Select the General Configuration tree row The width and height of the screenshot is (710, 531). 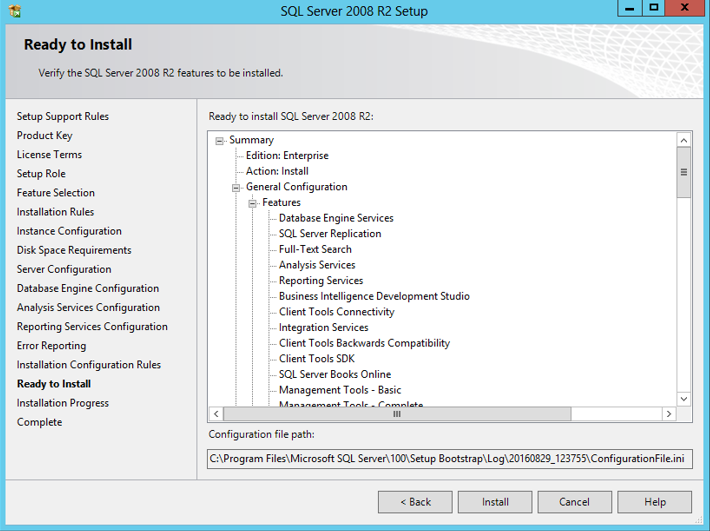tap(297, 187)
